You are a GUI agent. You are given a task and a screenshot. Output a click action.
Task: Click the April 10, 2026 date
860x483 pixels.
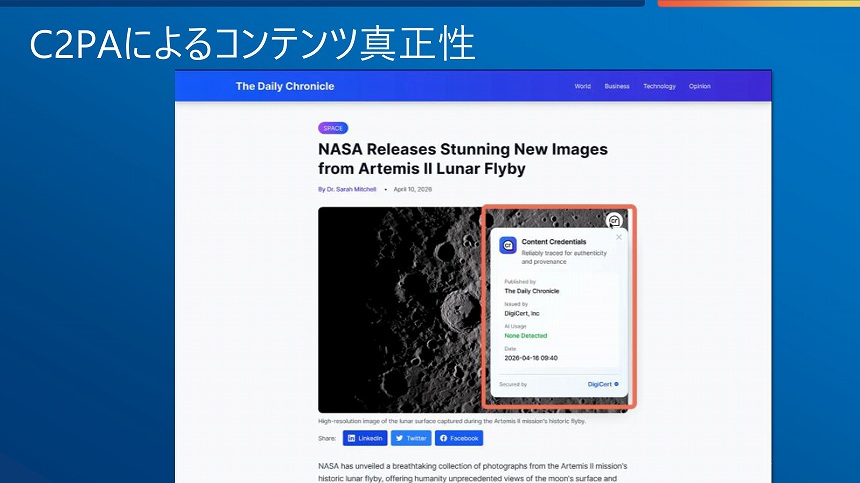[412, 189]
